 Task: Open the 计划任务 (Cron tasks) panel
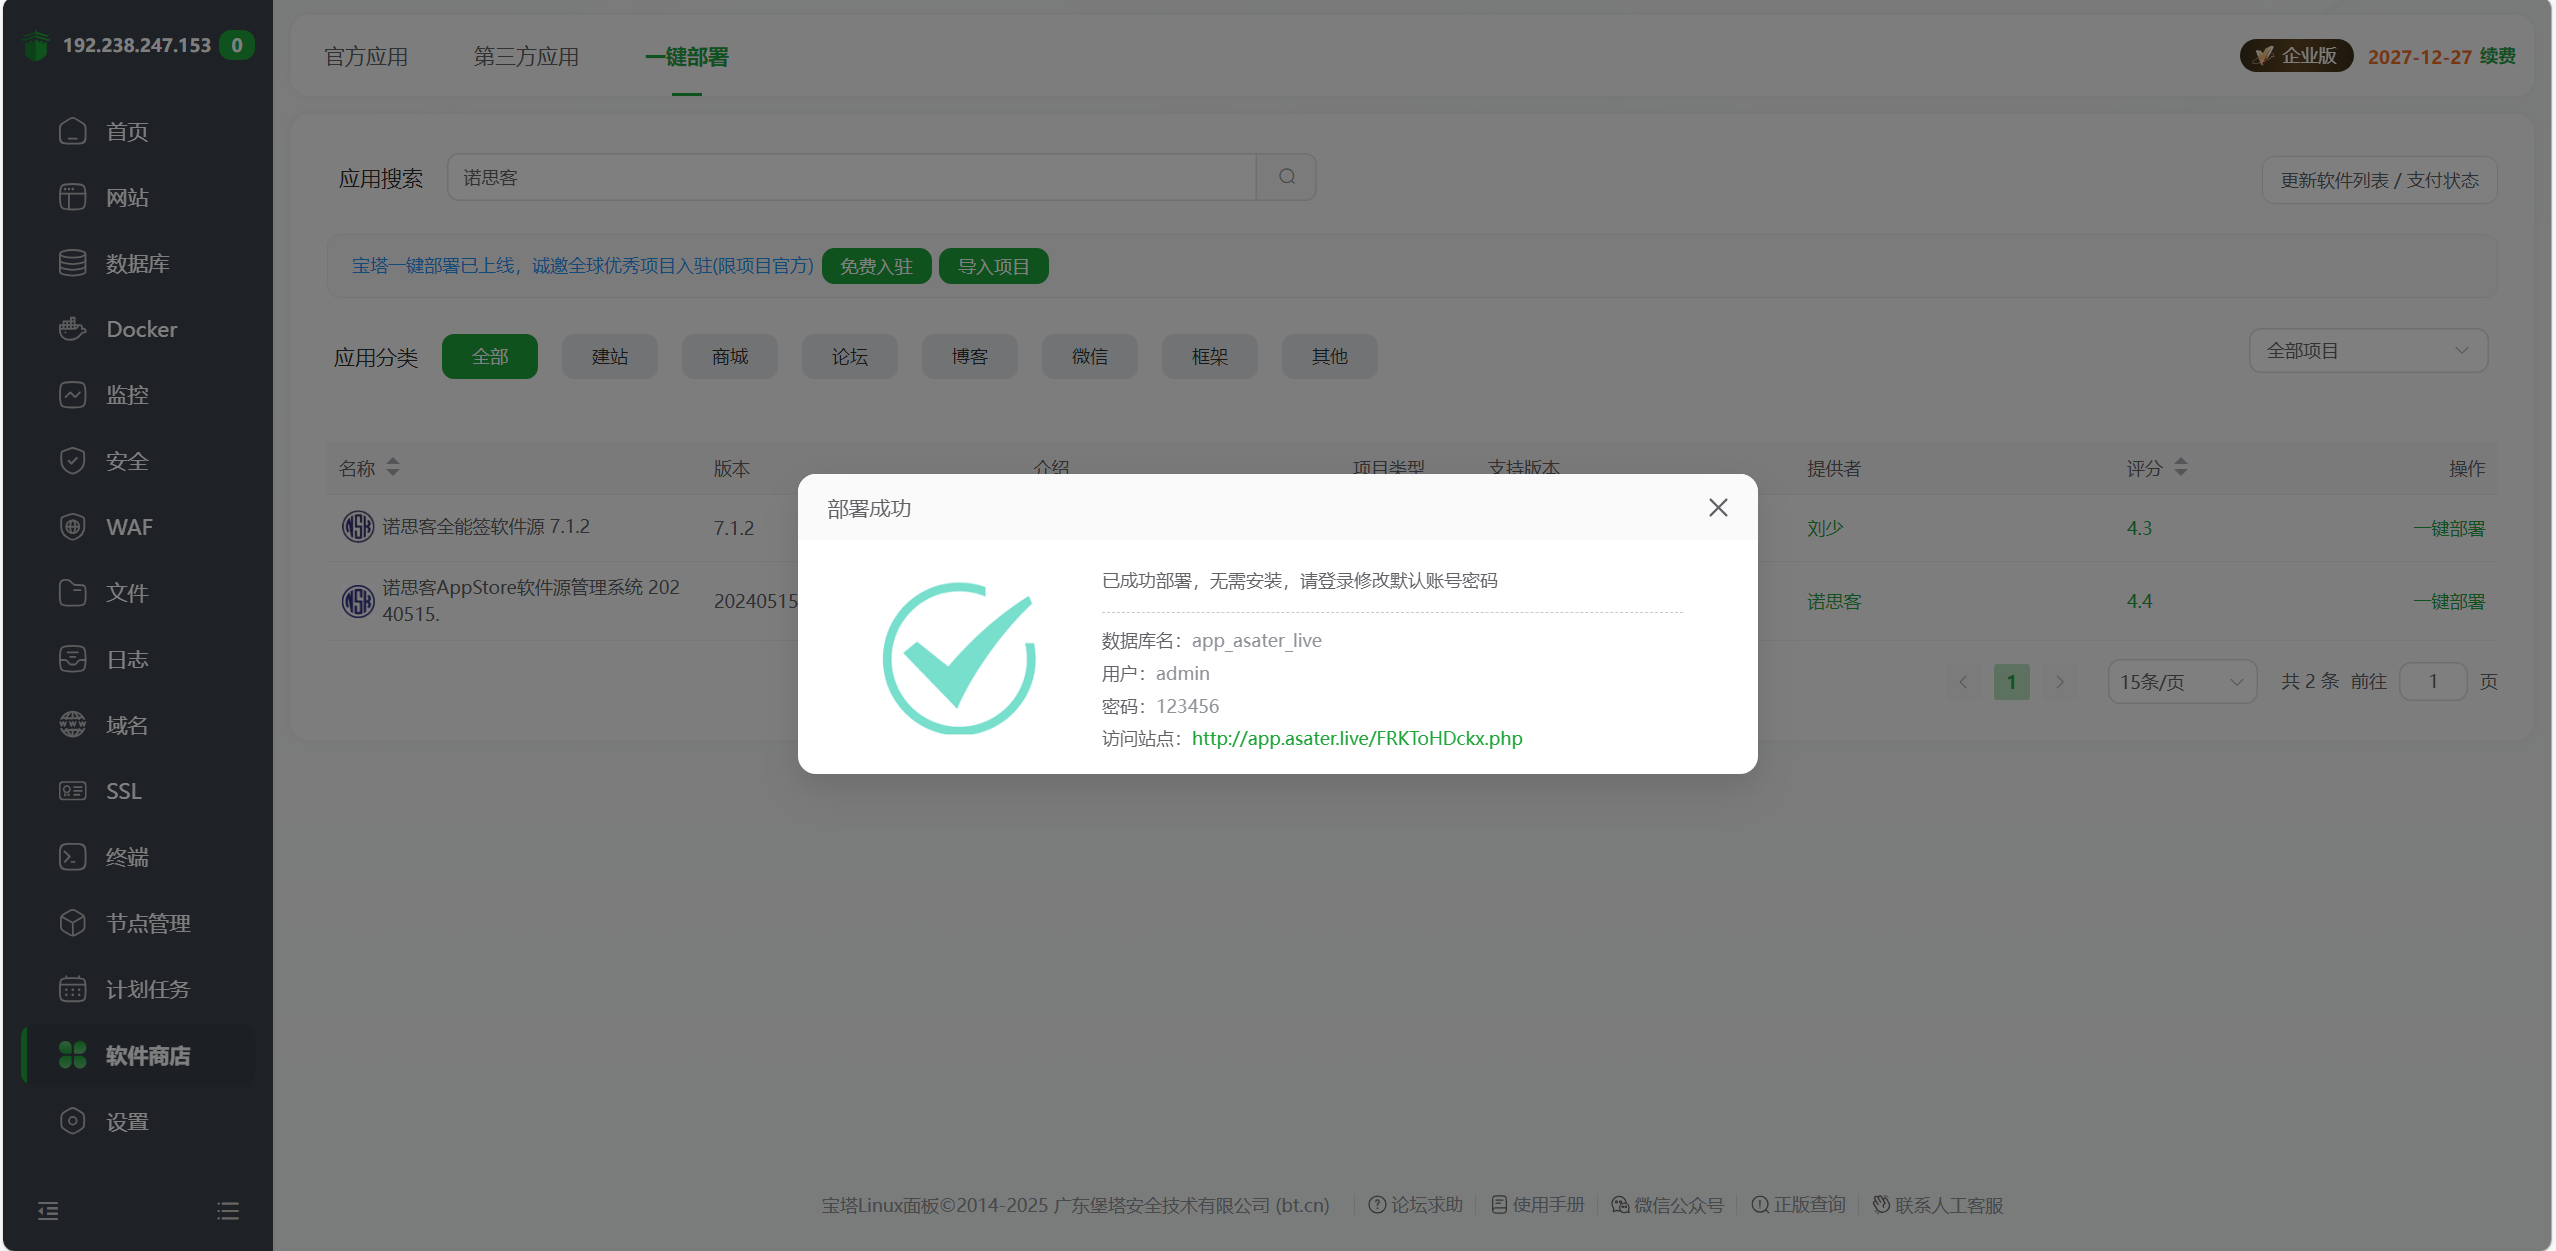(146, 988)
